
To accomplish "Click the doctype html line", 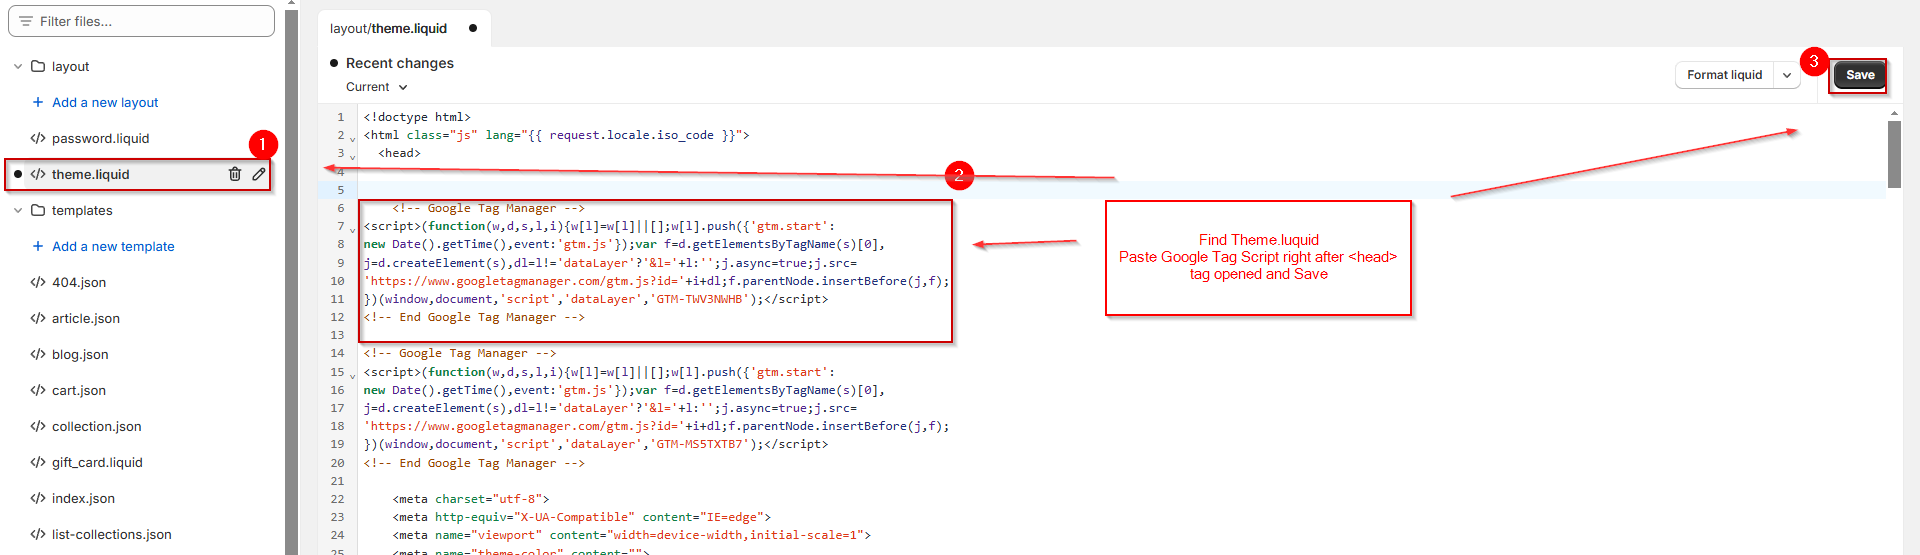I will (417, 117).
